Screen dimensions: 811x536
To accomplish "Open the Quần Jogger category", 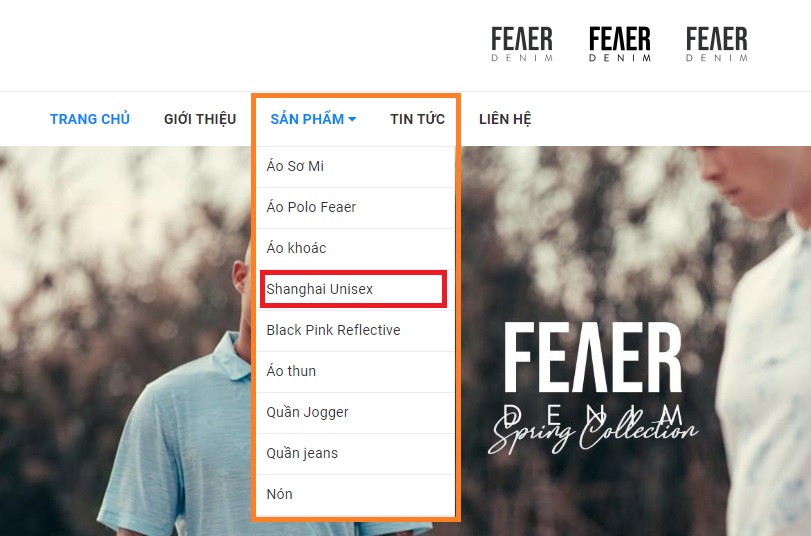I will [355, 412].
